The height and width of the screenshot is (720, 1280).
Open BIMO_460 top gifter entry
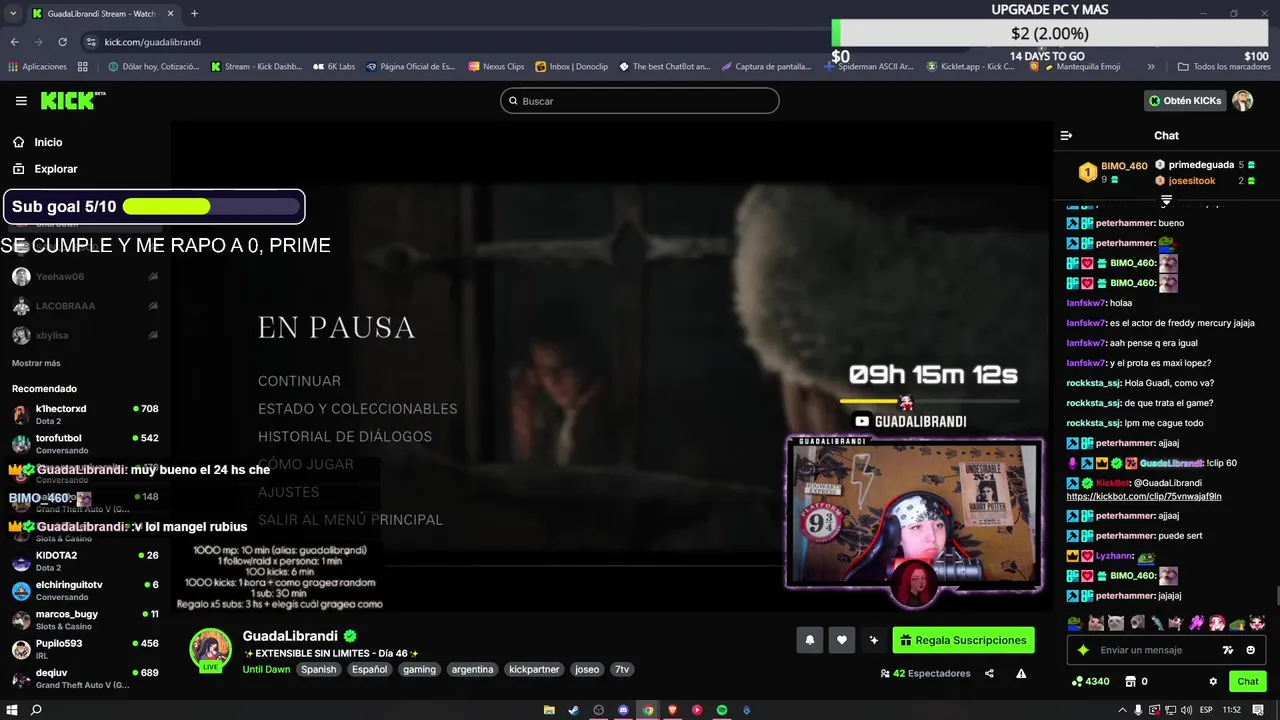[1113, 172]
